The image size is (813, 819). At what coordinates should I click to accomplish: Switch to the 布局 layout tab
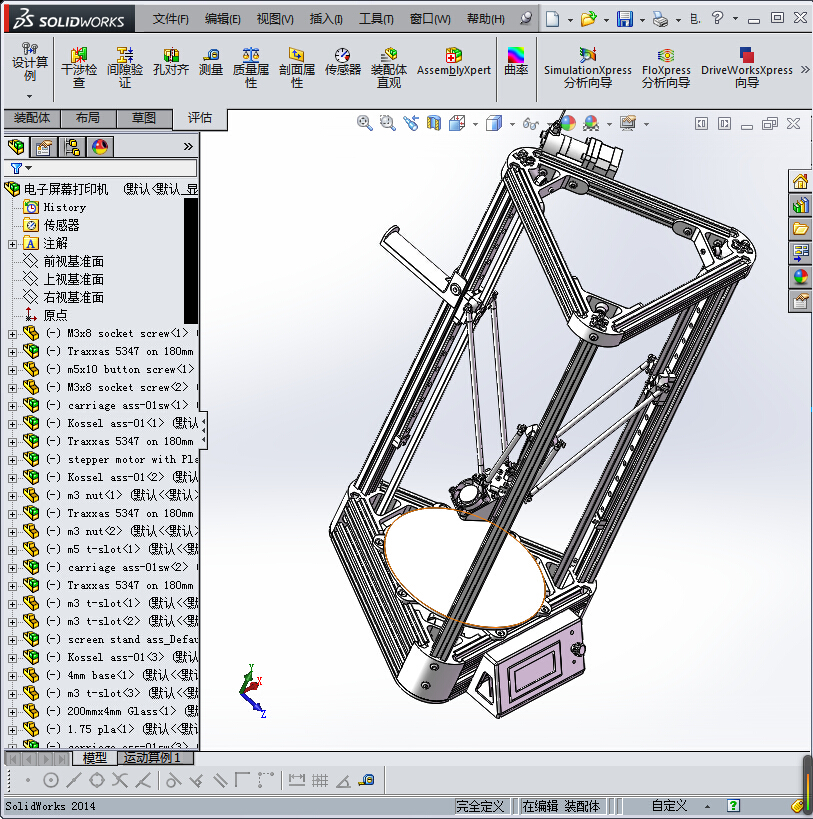pyautogui.click(x=88, y=118)
